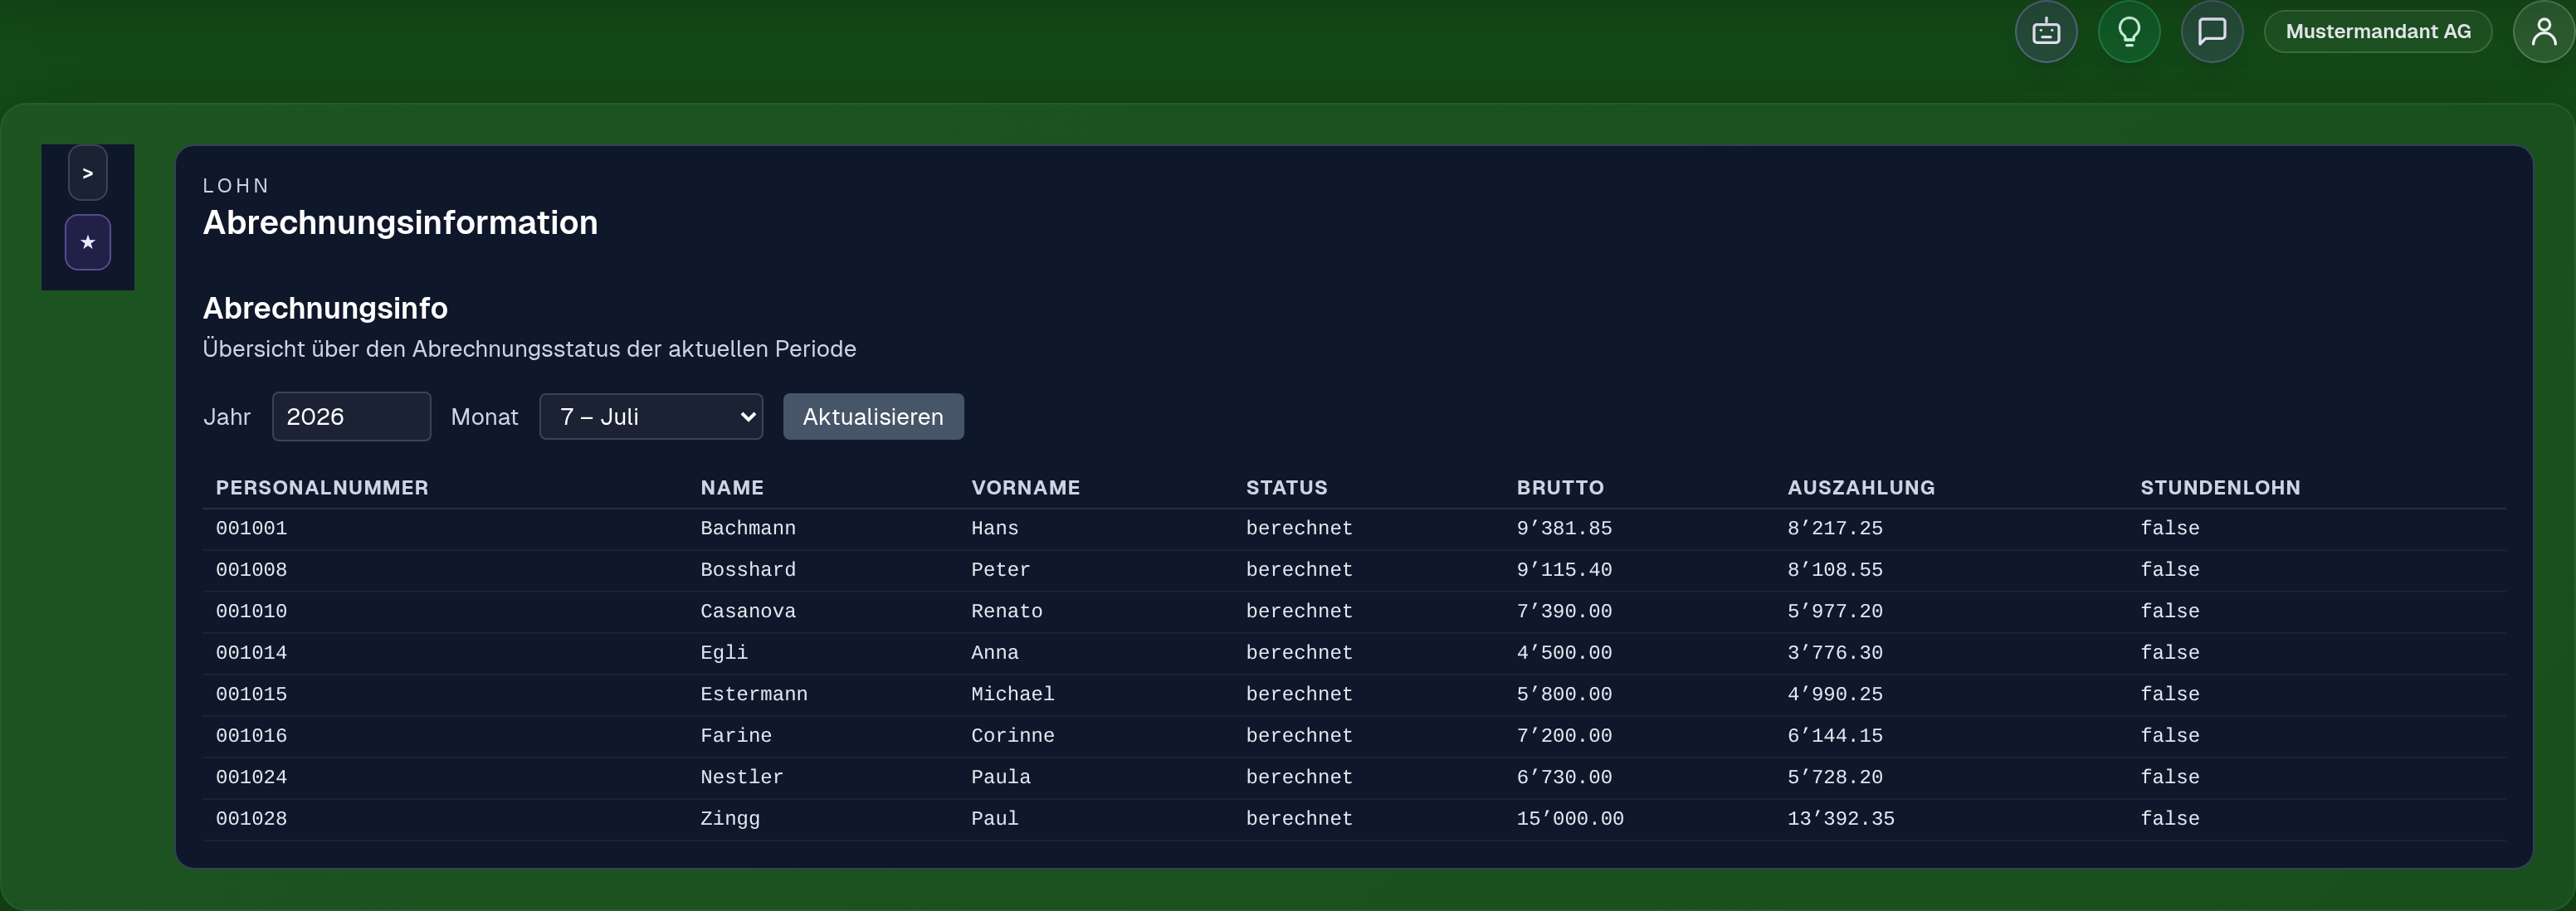The image size is (2576, 911).
Task: Click first name Michael
Action: [x=1012, y=694]
